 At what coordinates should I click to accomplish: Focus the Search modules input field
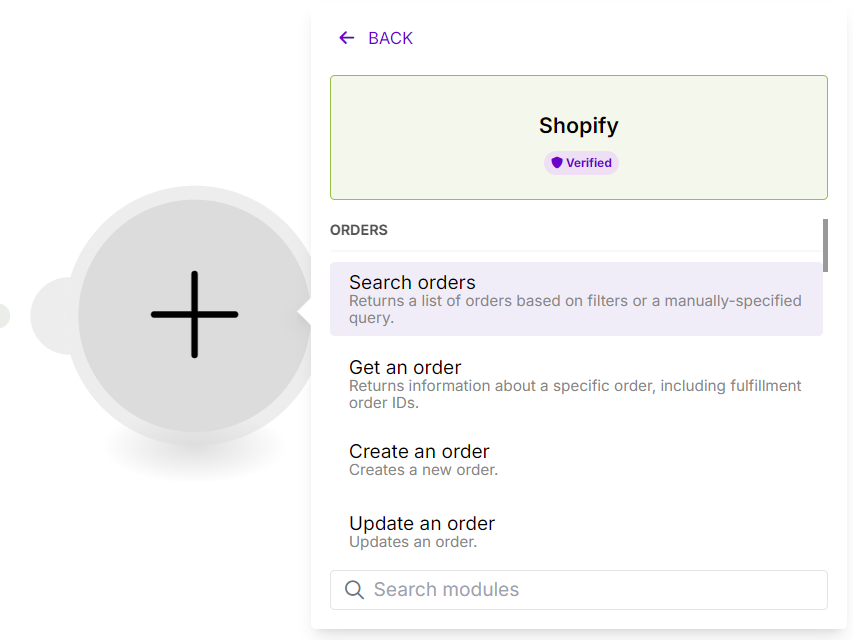[590, 590]
